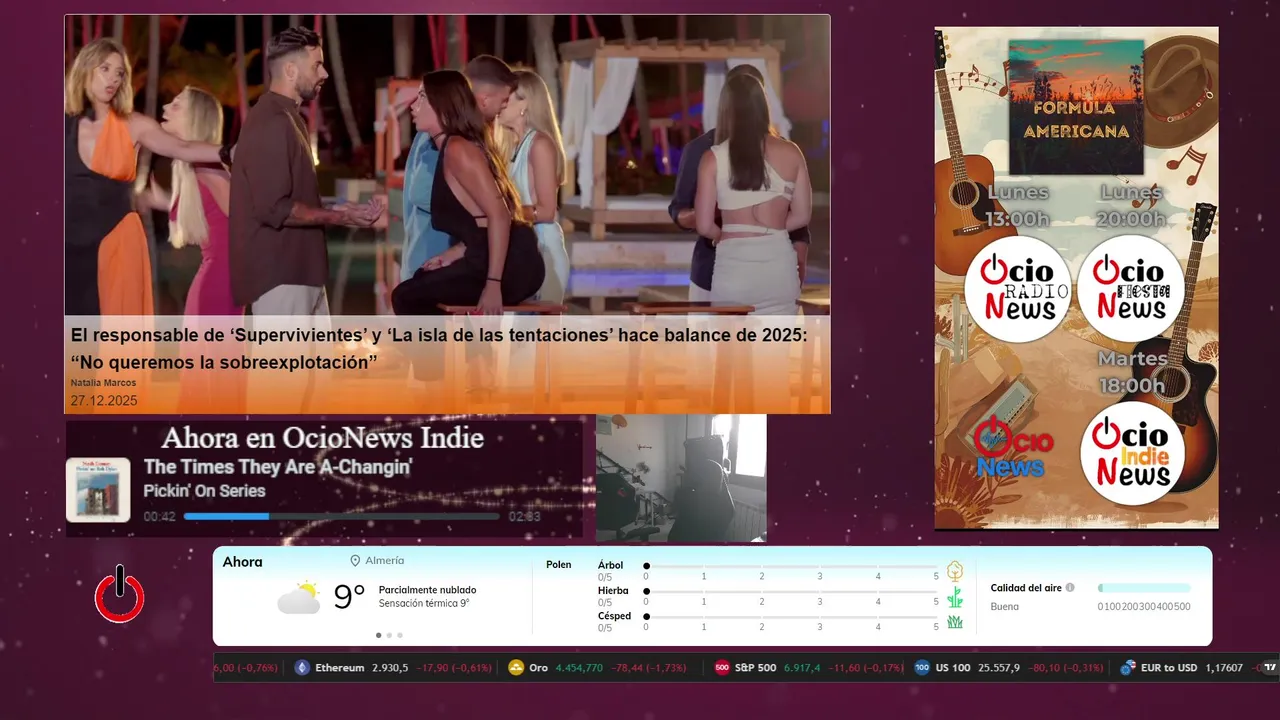The height and width of the screenshot is (720, 1280).
Task: Click the elapsed time 00:42
Action: pos(160,517)
